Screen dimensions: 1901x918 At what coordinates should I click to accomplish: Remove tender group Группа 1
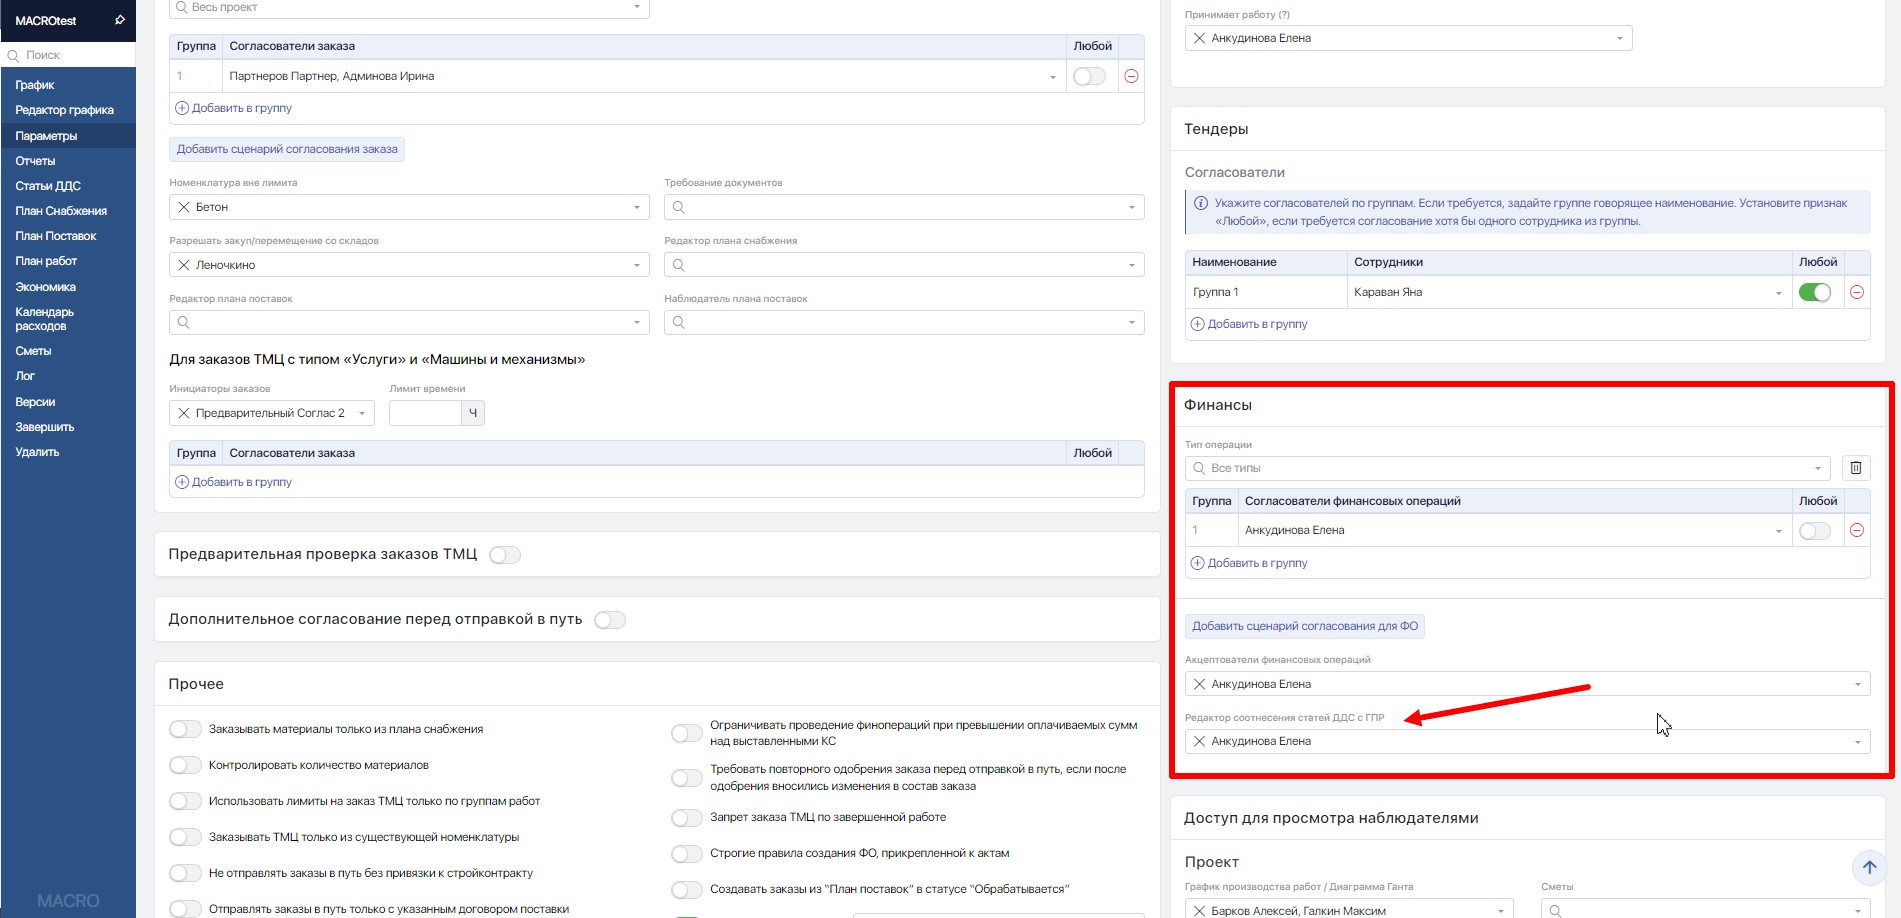(1856, 292)
